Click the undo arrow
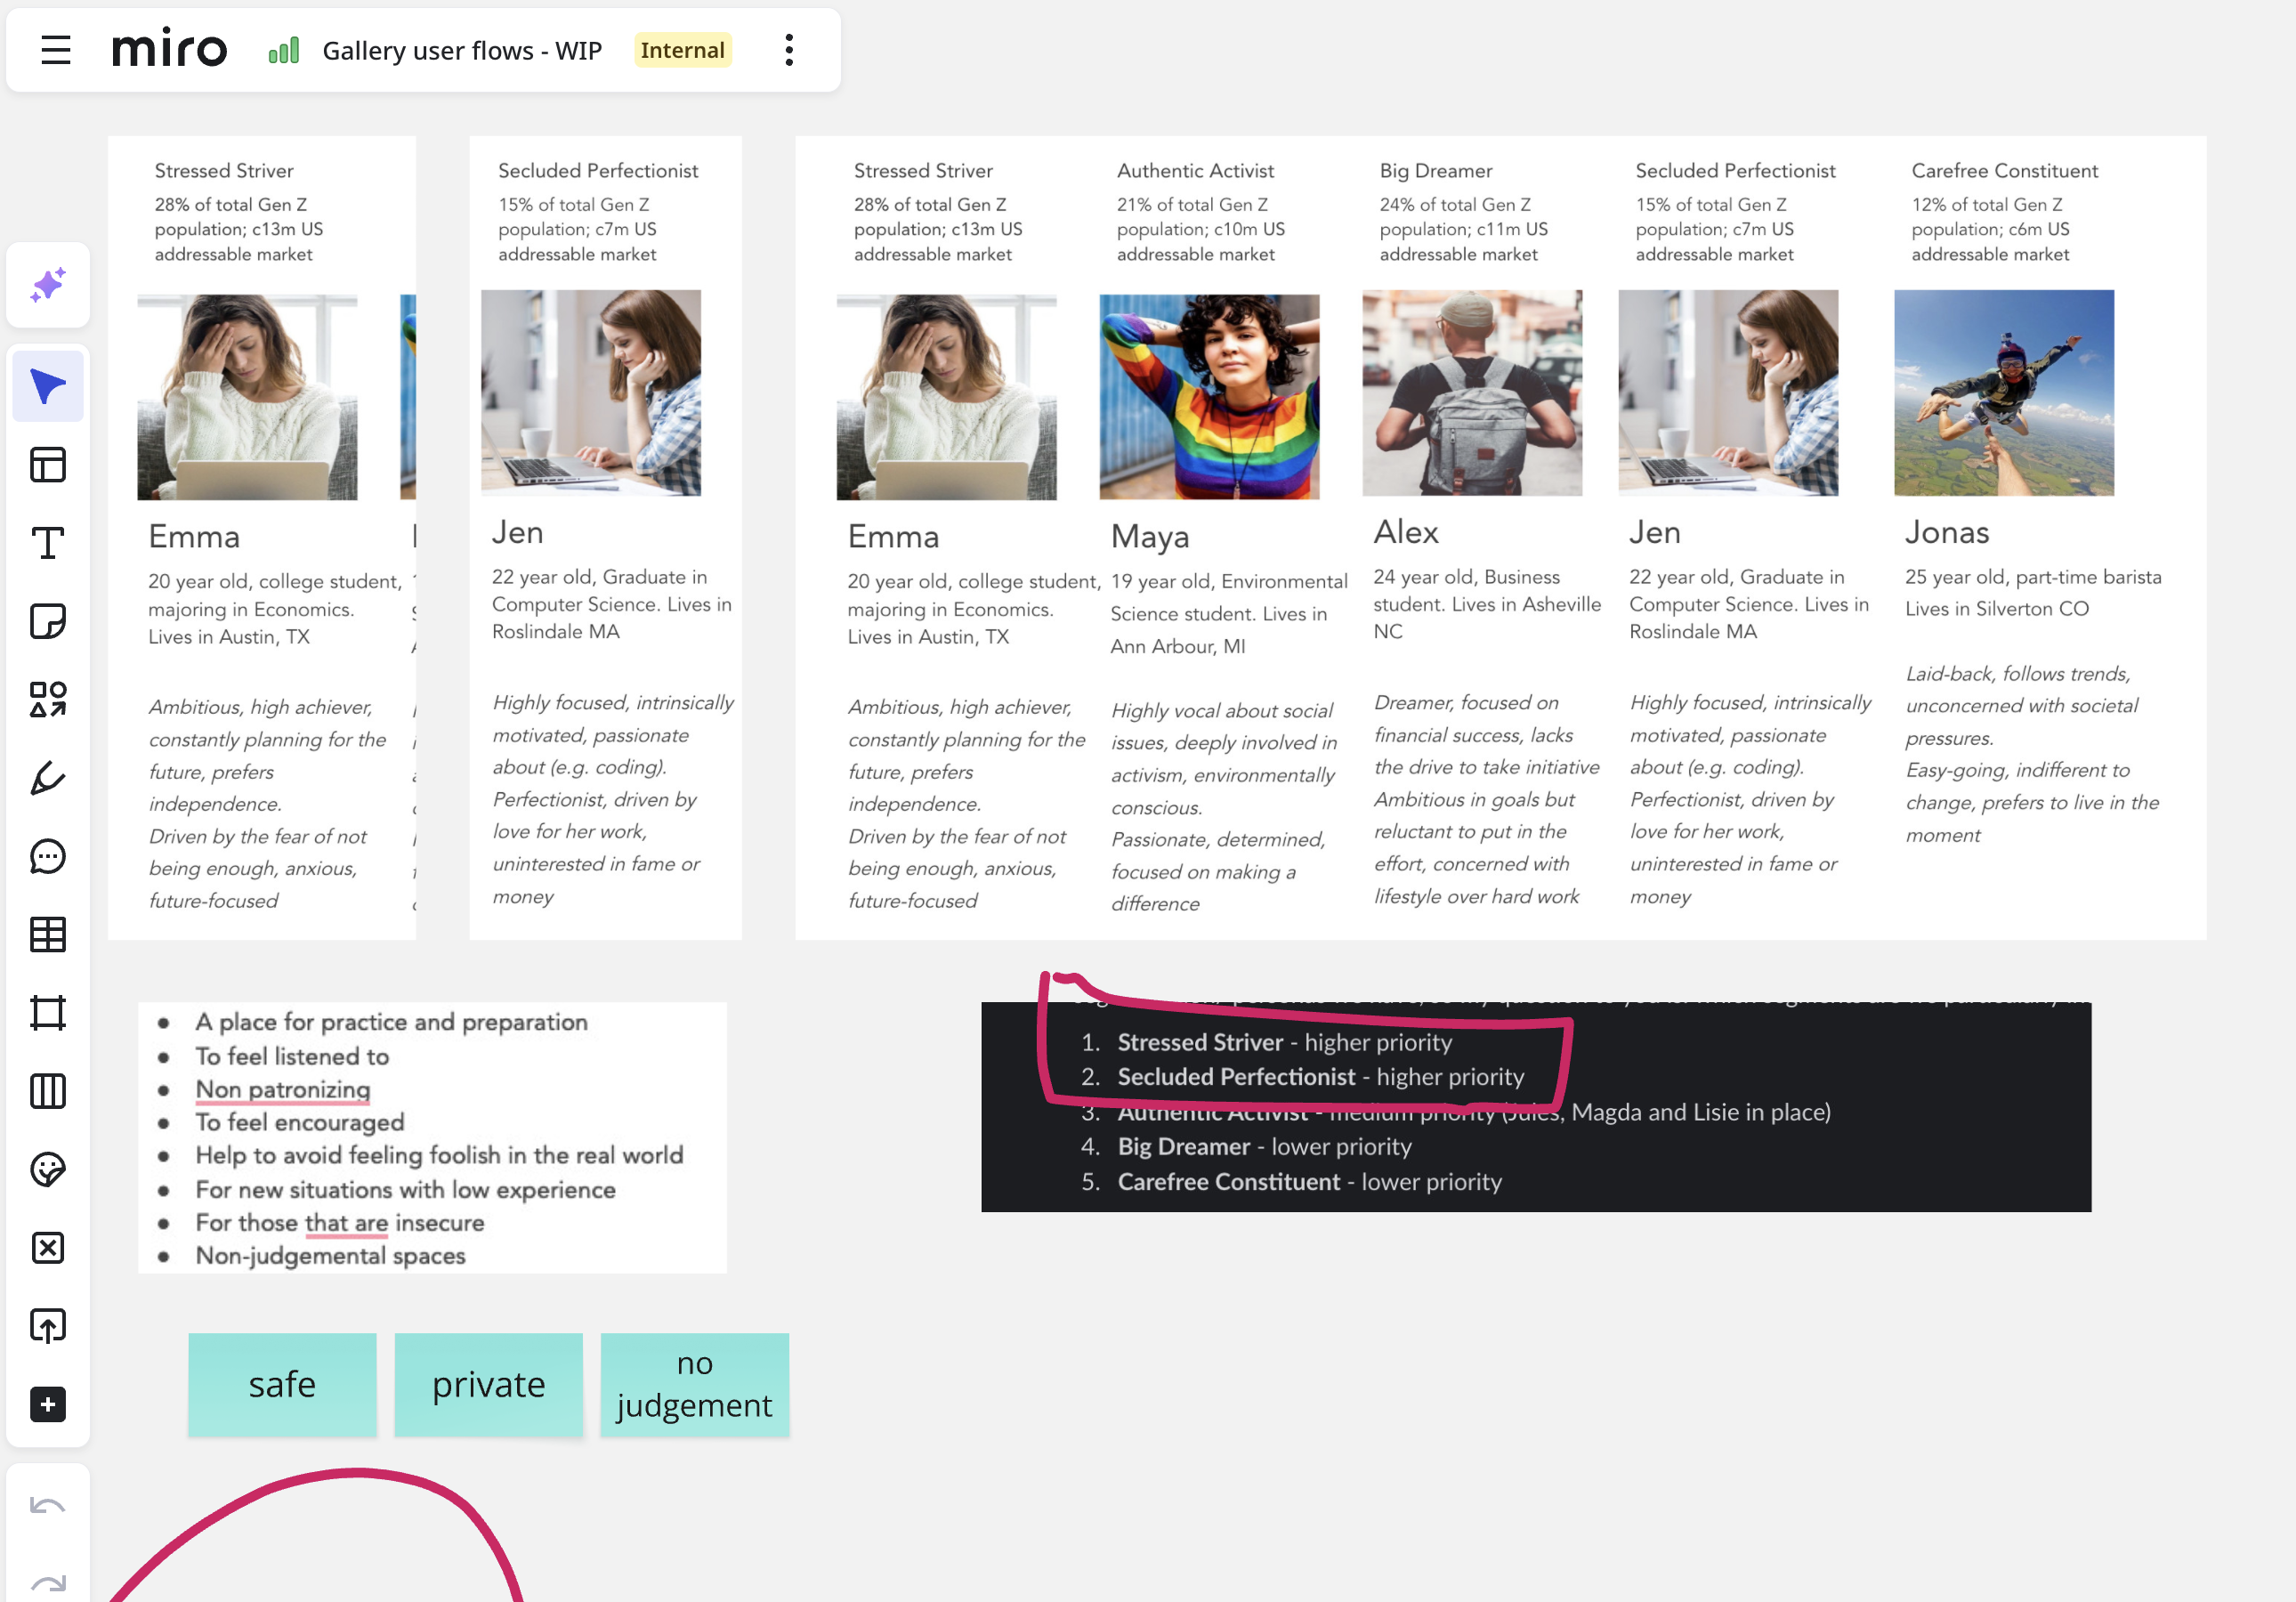This screenshot has width=2296, height=1602. (47, 1504)
